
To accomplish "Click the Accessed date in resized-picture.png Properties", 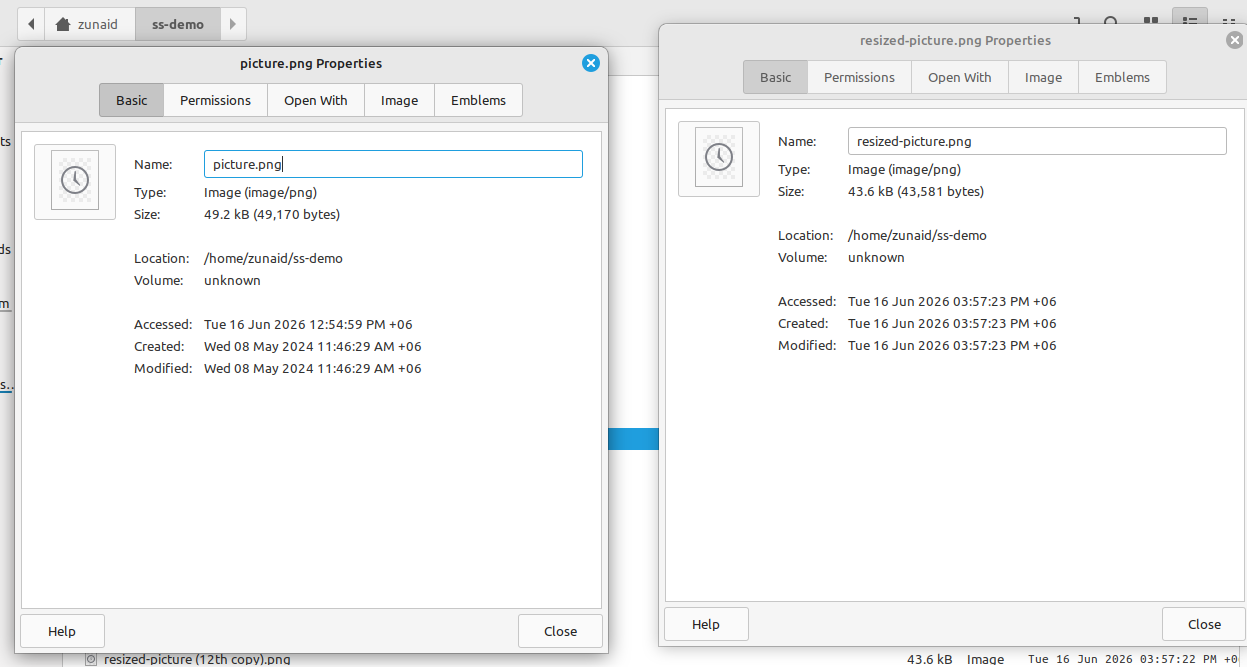I will (952, 301).
